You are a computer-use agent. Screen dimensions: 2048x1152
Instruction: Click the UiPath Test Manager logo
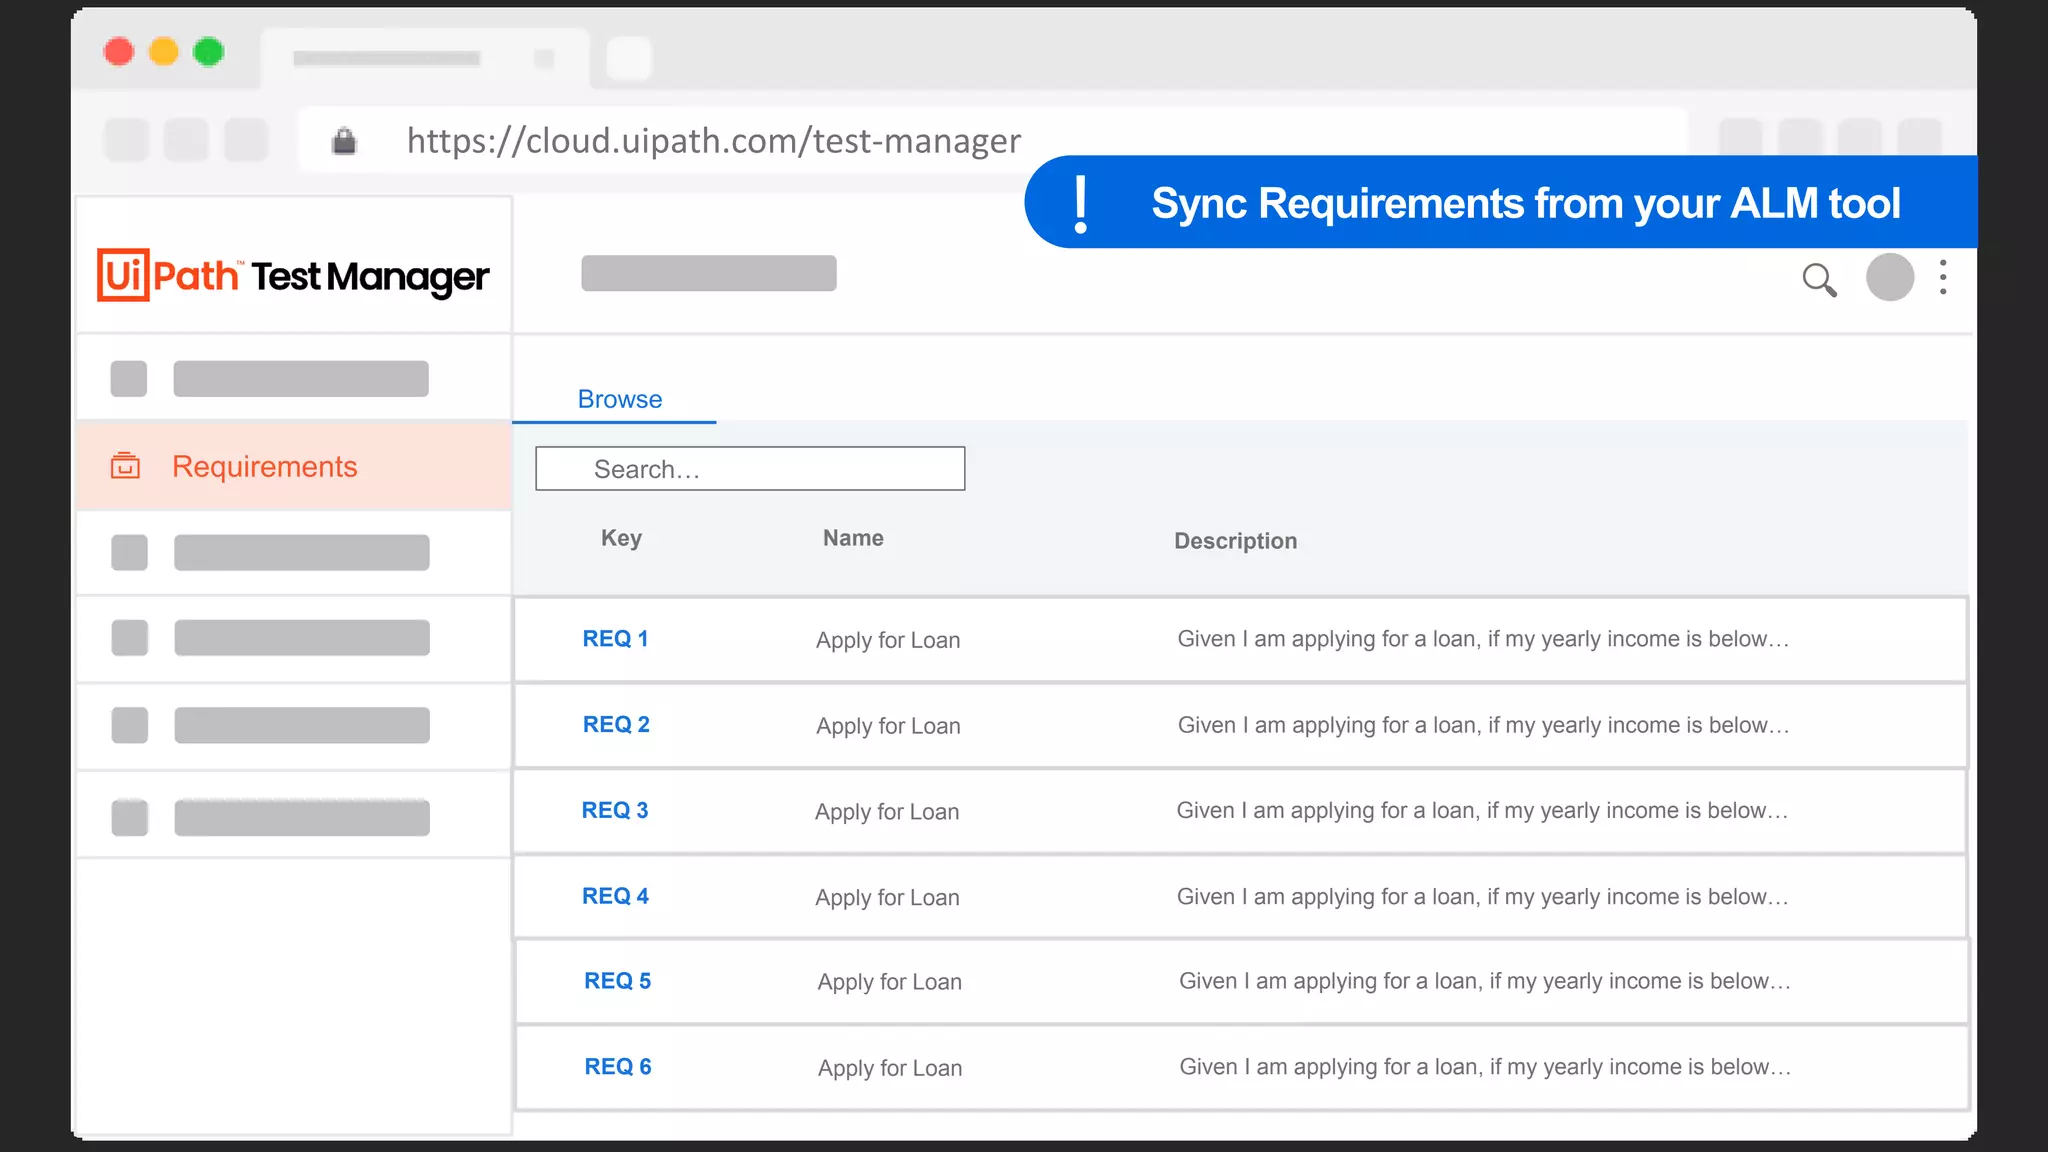pyautogui.click(x=293, y=275)
